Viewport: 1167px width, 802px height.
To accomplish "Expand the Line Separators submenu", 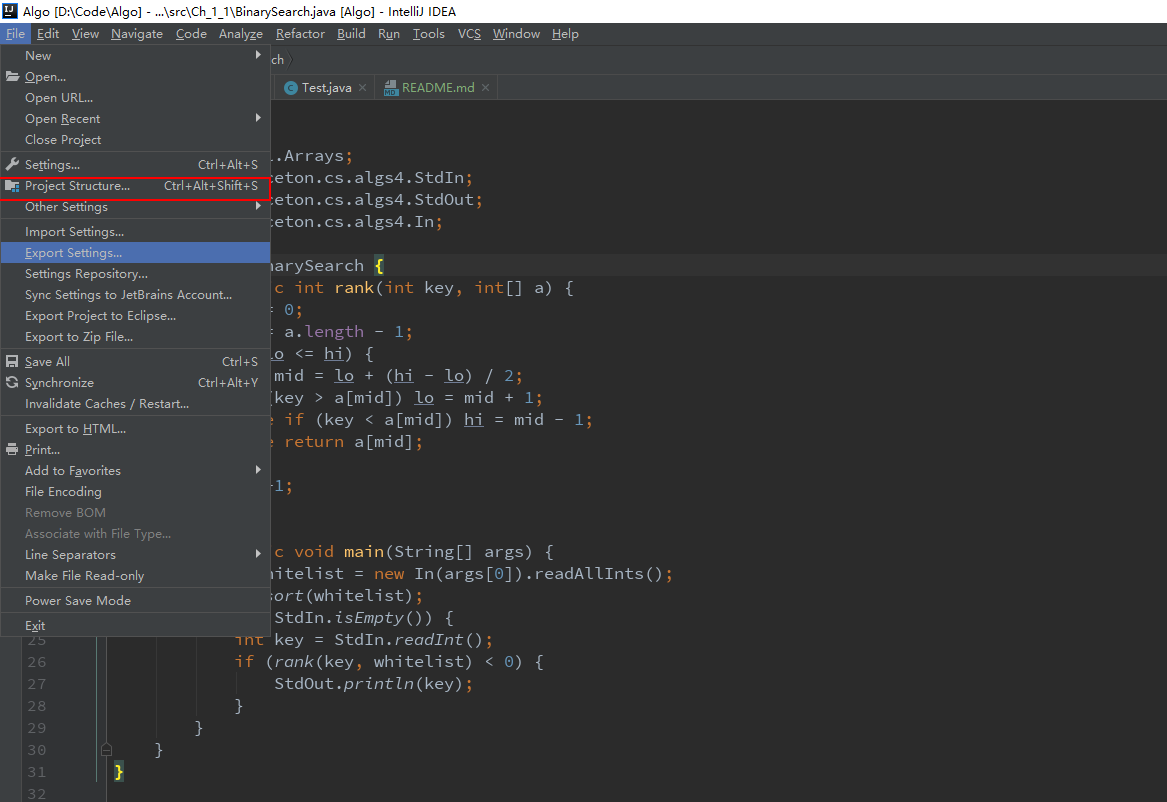I will point(258,555).
